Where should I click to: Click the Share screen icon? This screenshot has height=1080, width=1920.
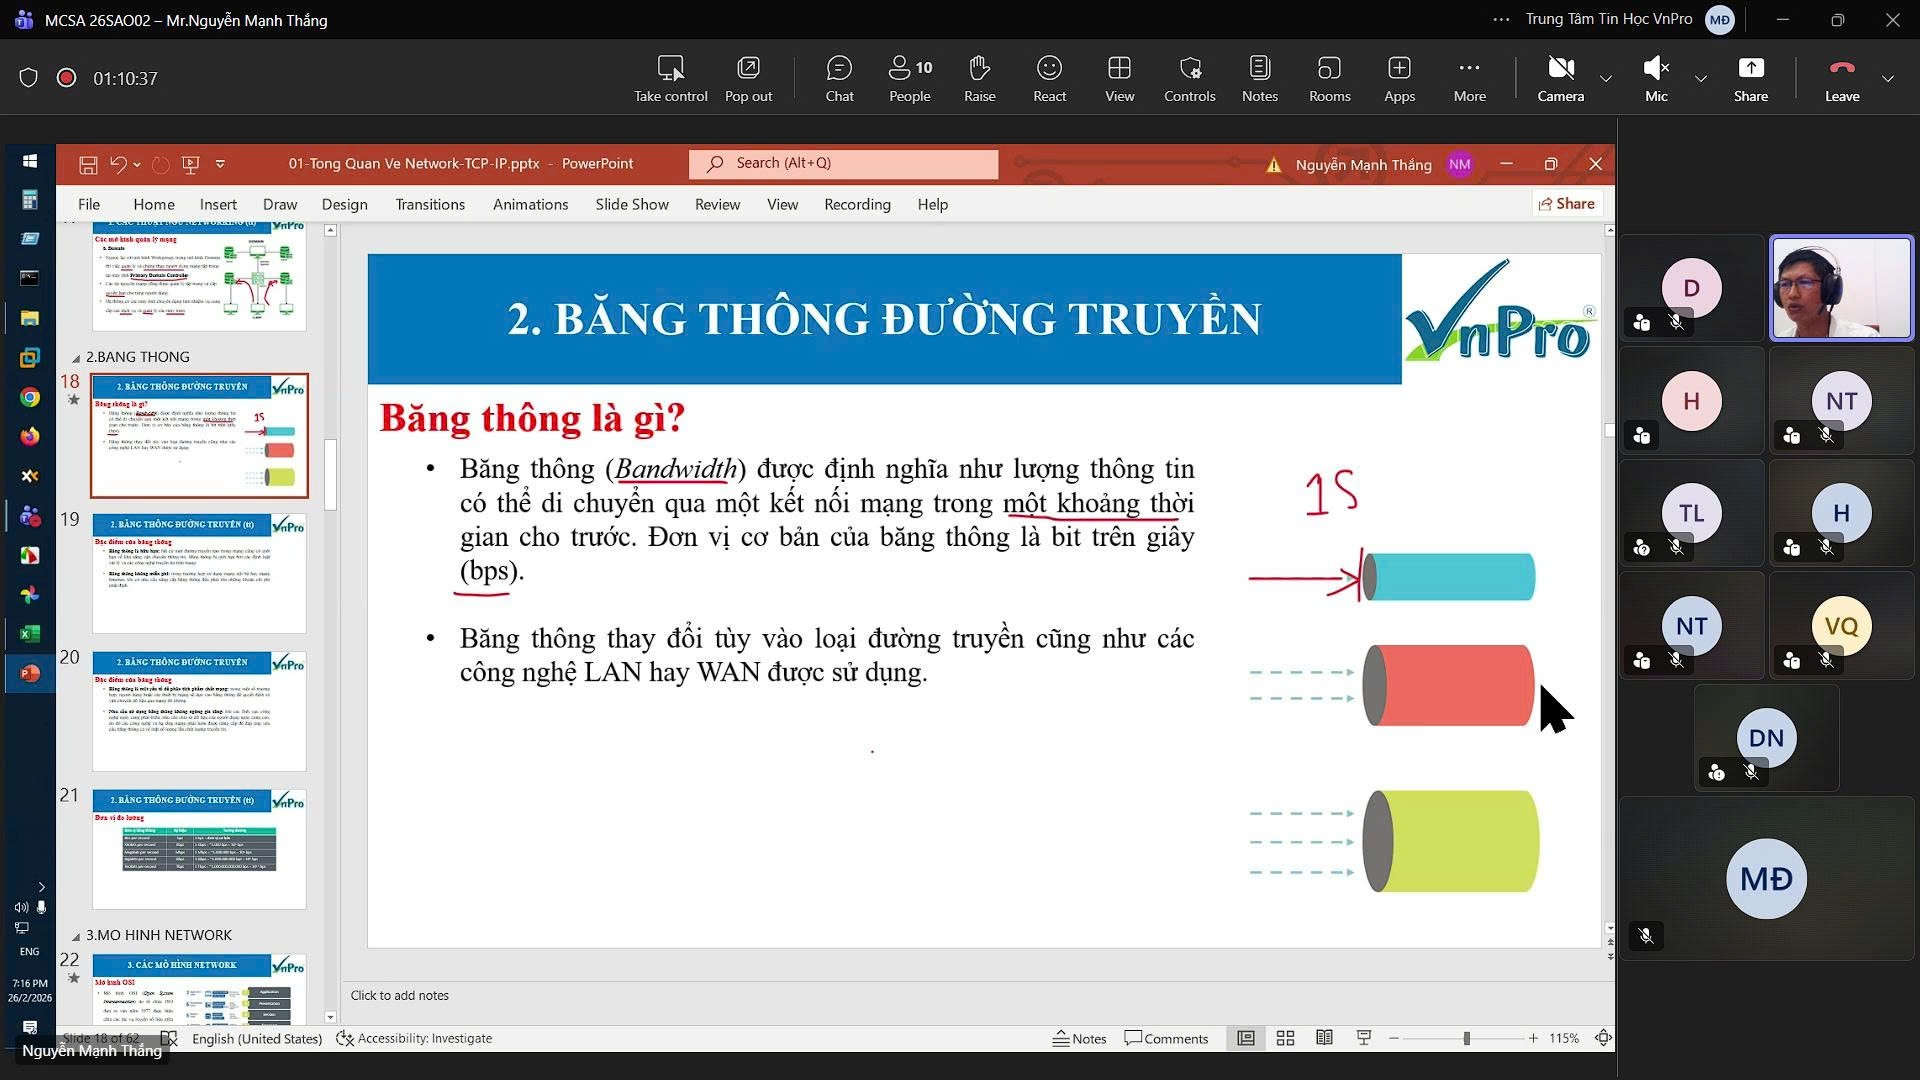[x=1750, y=78]
